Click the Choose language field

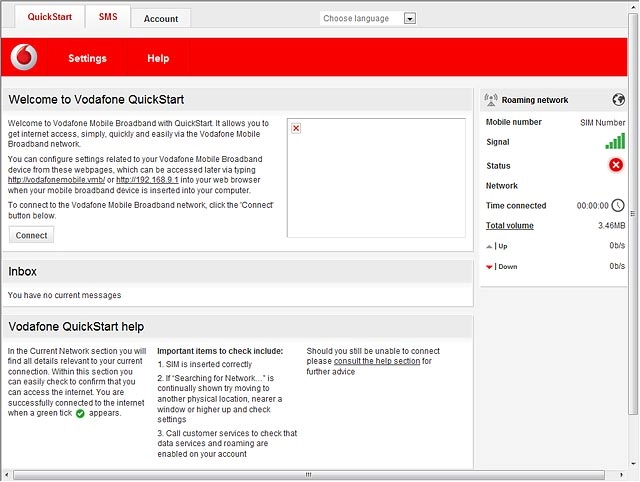point(367,18)
